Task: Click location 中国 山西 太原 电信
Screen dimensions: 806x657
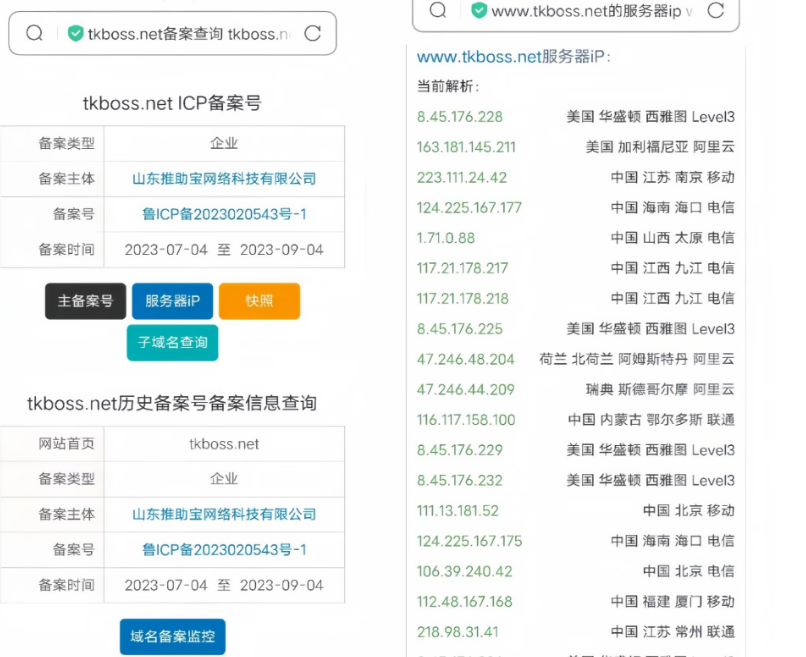Action: pyautogui.click(x=673, y=238)
